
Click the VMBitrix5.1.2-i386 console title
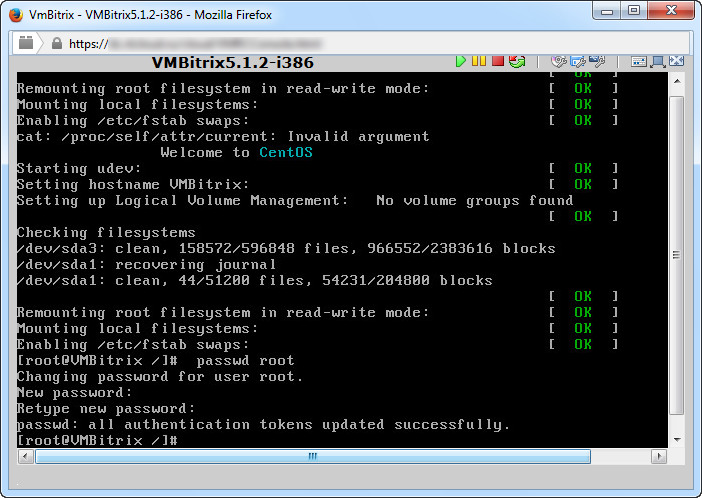click(x=232, y=62)
